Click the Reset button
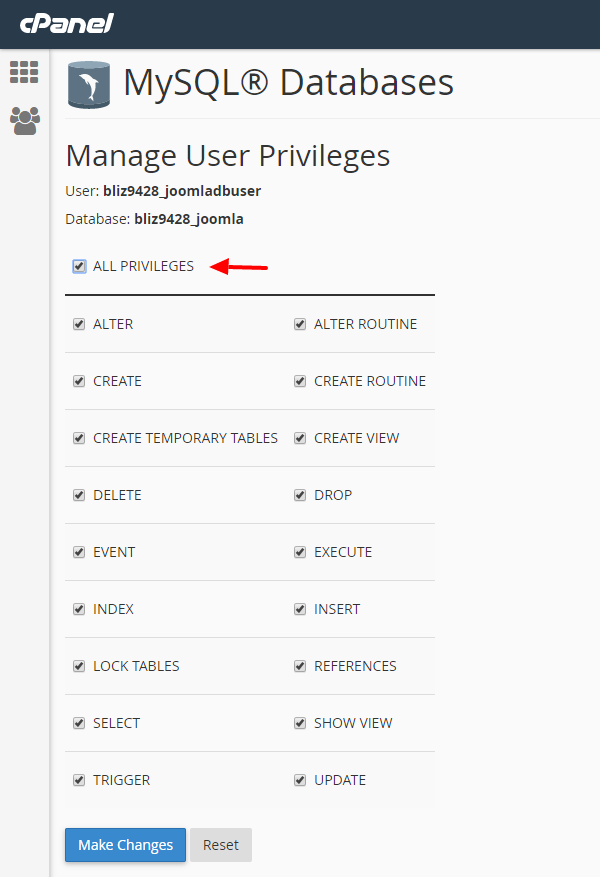The image size is (600, 877). coord(221,845)
